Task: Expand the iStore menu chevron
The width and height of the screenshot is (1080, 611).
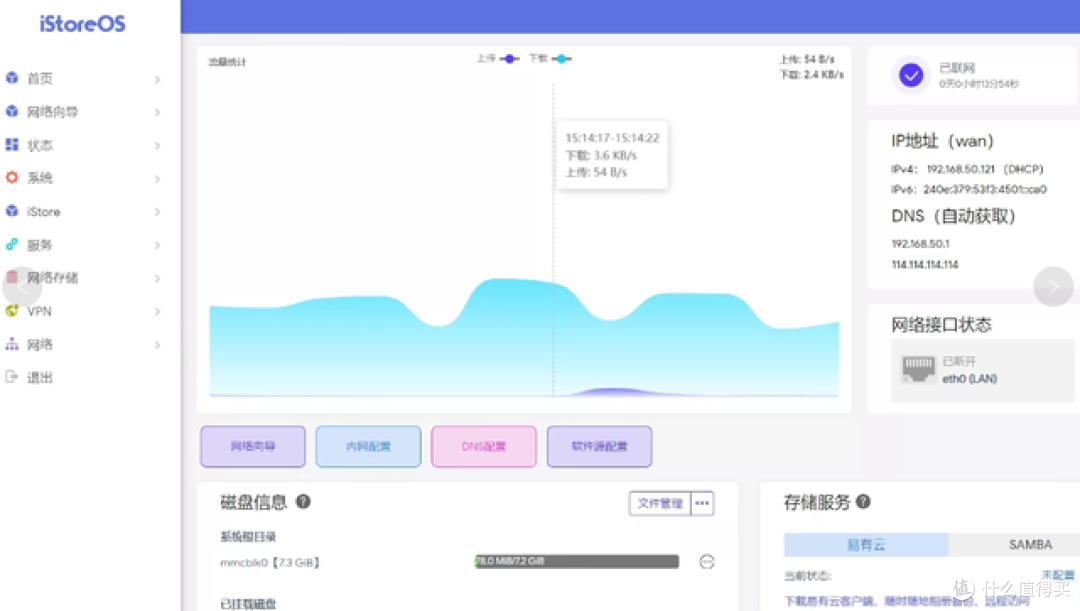Action: tap(157, 212)
